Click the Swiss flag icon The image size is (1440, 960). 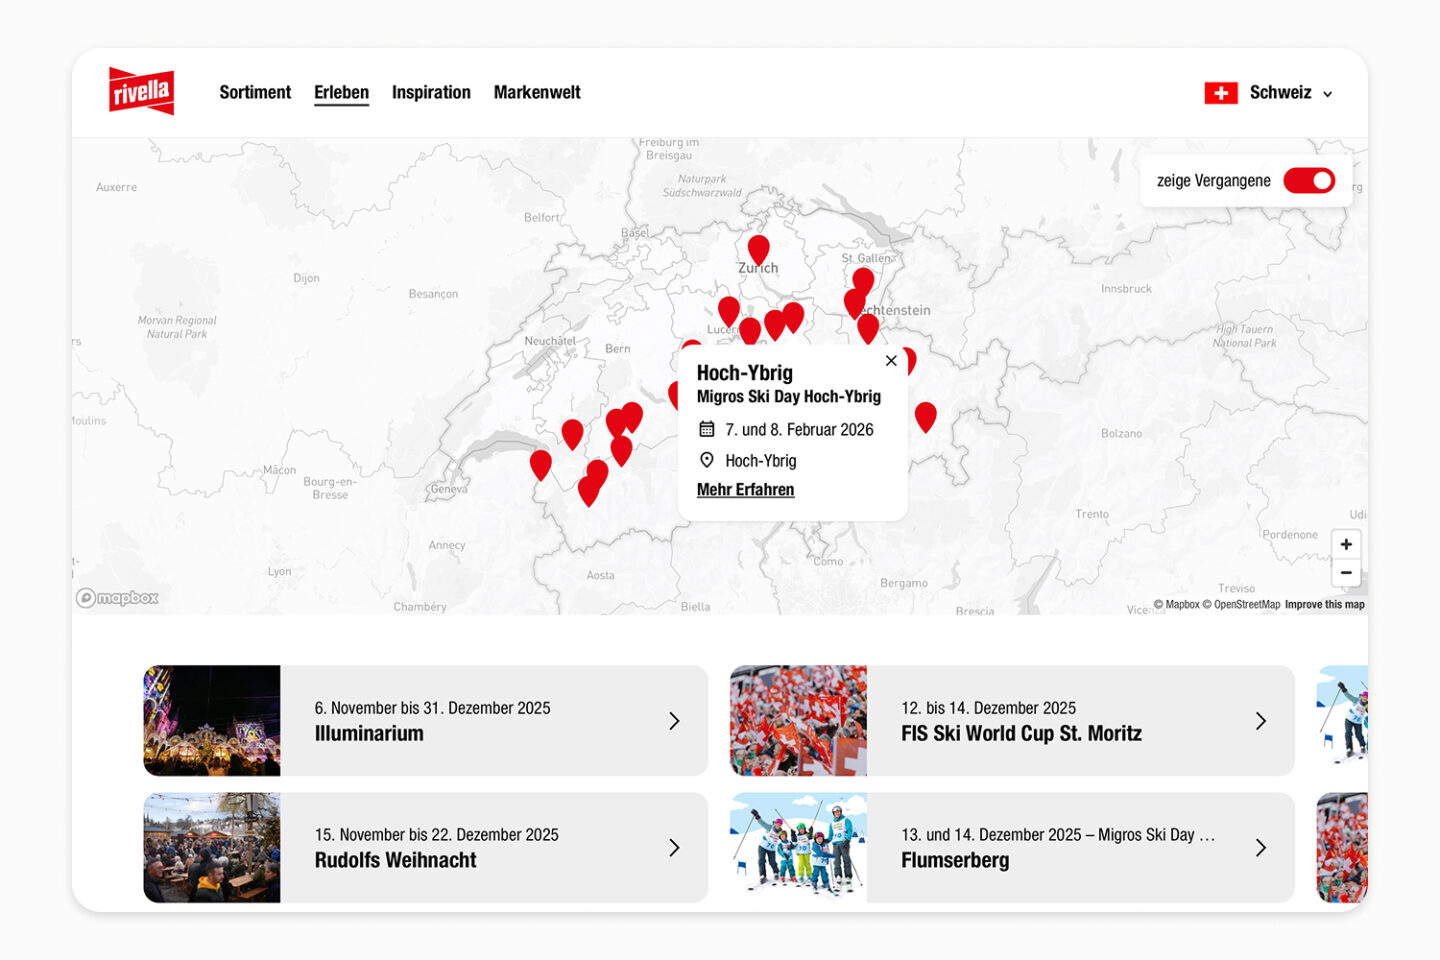pos(1220,93)
